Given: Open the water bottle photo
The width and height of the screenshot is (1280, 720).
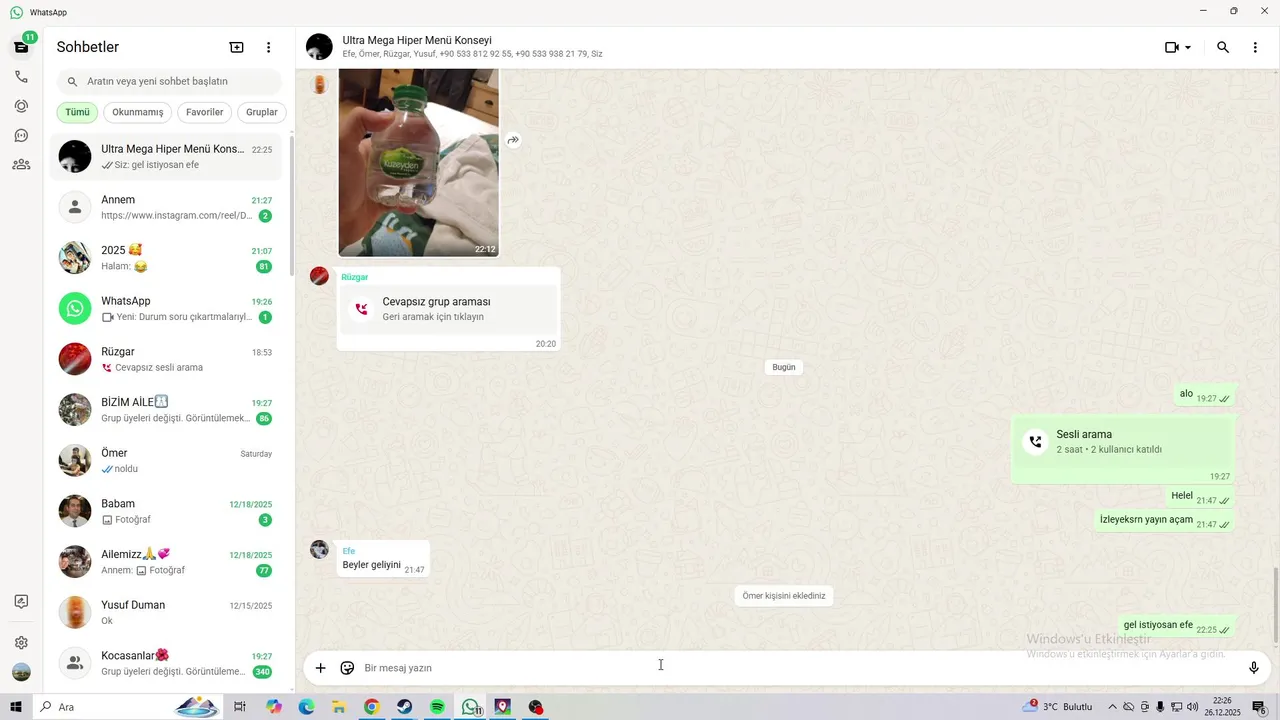Looking at the screenshot, I should pyautogui.click(x=418, y=163).
